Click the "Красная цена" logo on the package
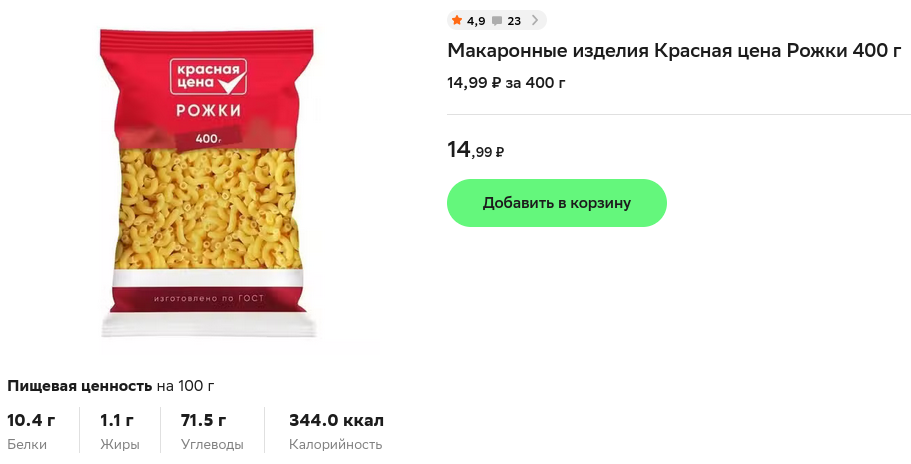Viewport: 911px width, 464px height. (x=207, y=76)
